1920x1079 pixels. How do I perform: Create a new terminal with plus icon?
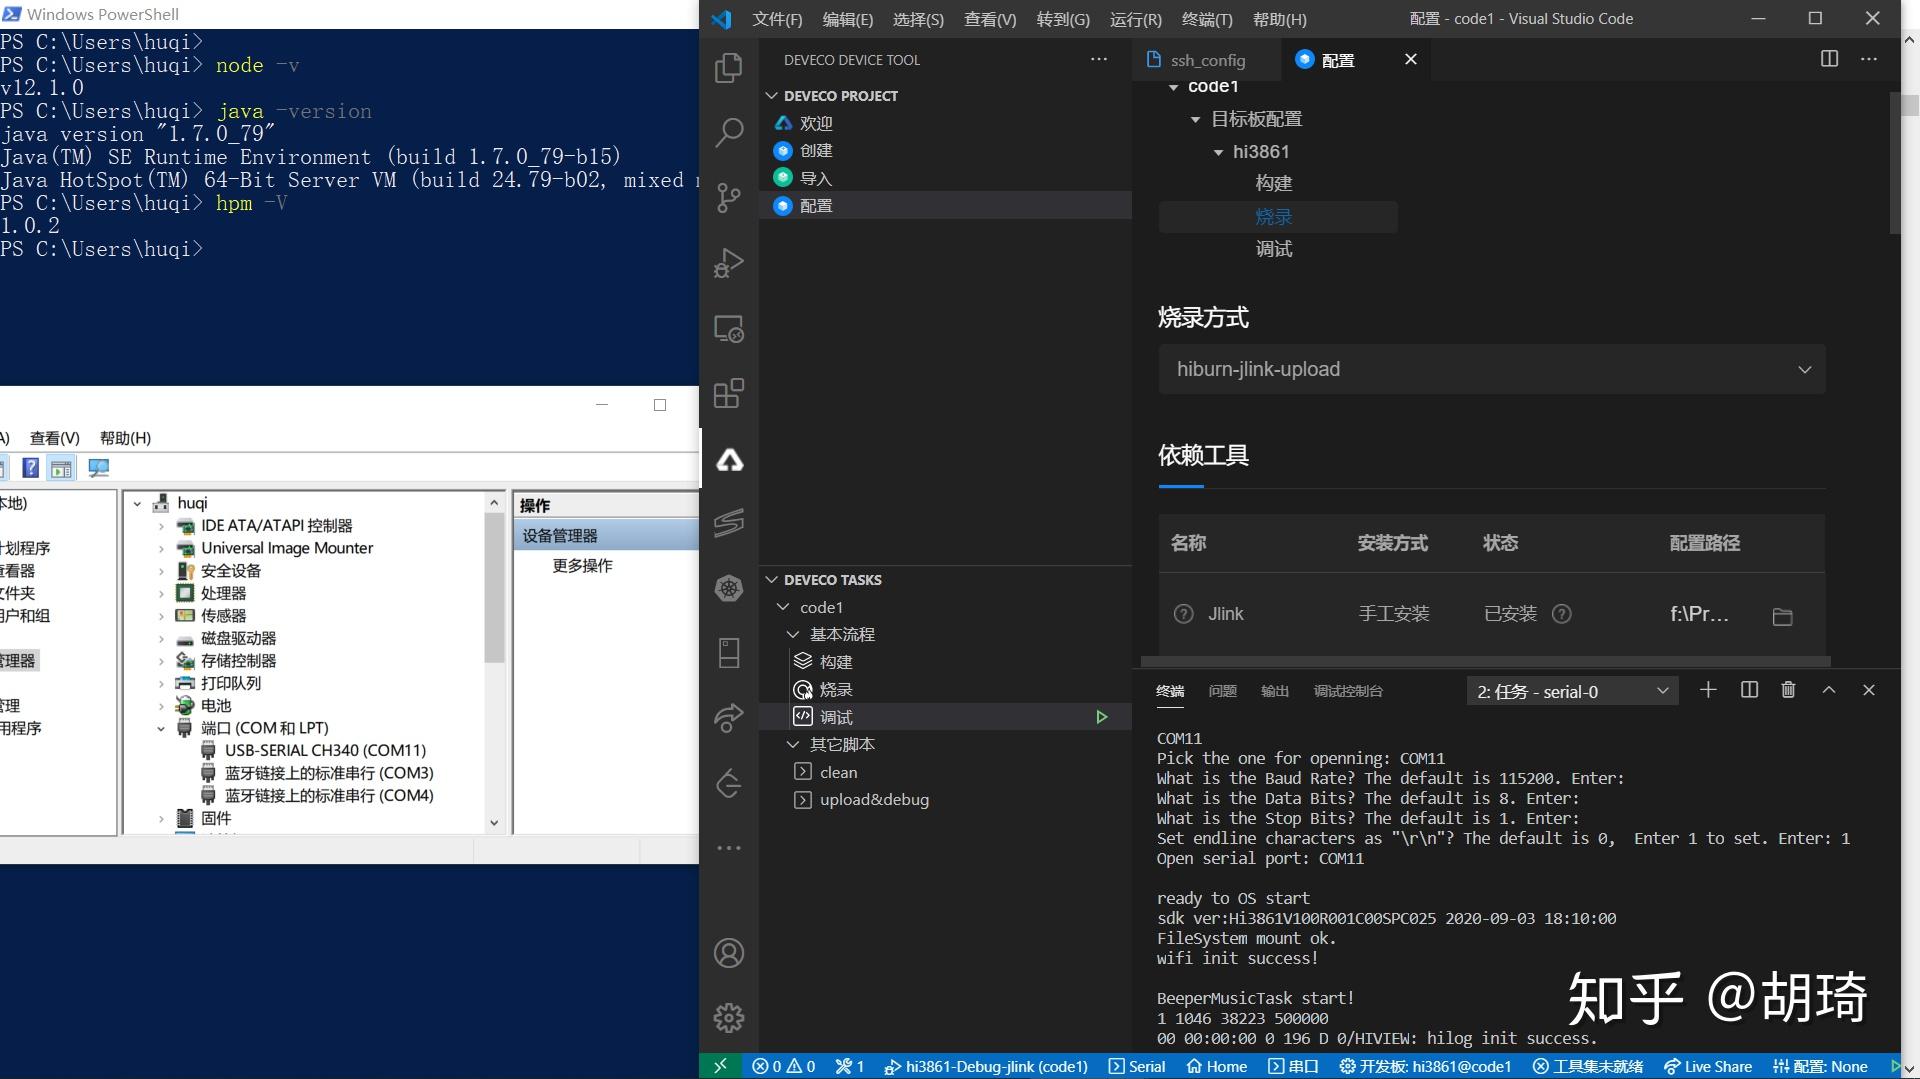click(1708, 690)
